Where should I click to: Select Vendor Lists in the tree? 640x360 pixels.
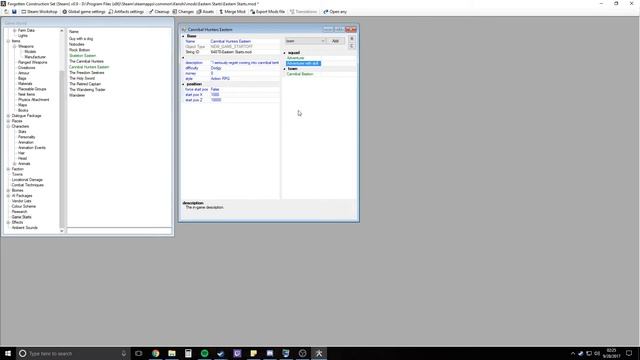22,201
